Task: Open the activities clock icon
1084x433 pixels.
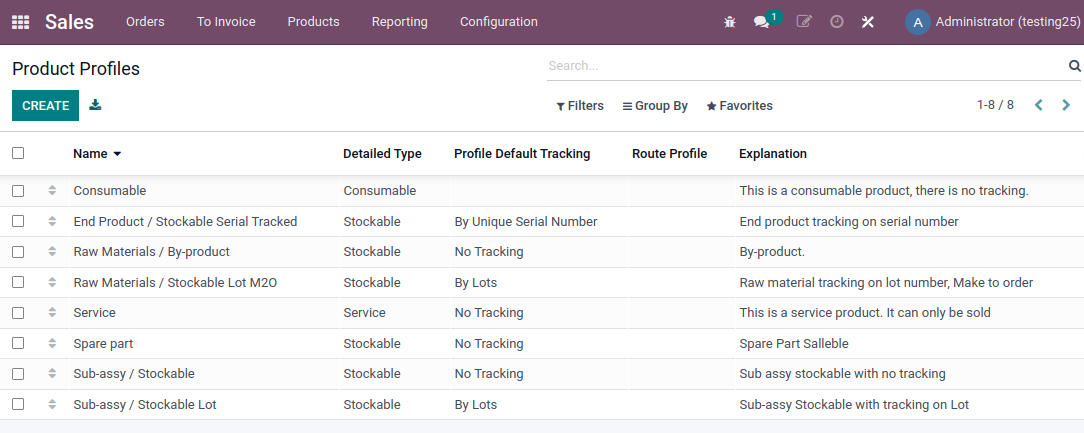Action: tap(837, 22)
